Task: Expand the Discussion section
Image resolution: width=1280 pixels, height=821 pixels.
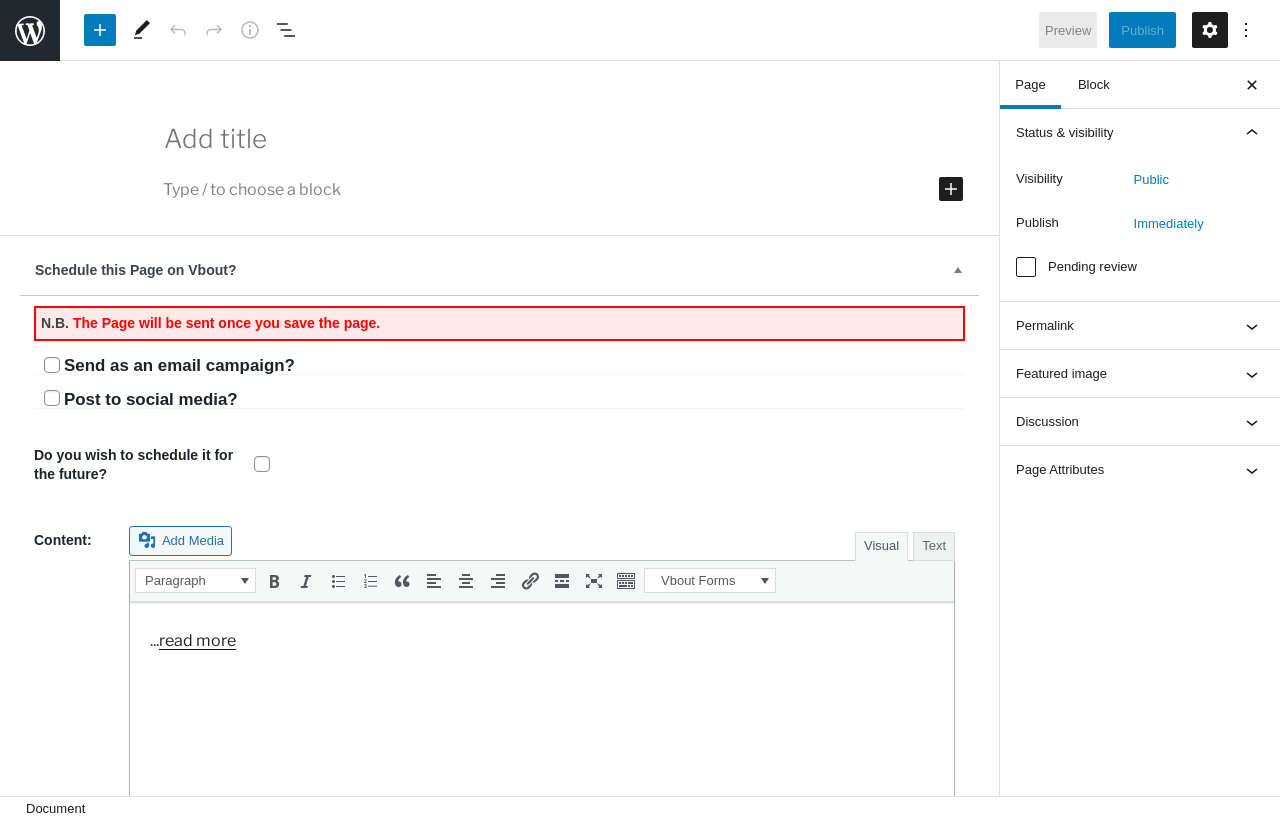Action: 1140,422
